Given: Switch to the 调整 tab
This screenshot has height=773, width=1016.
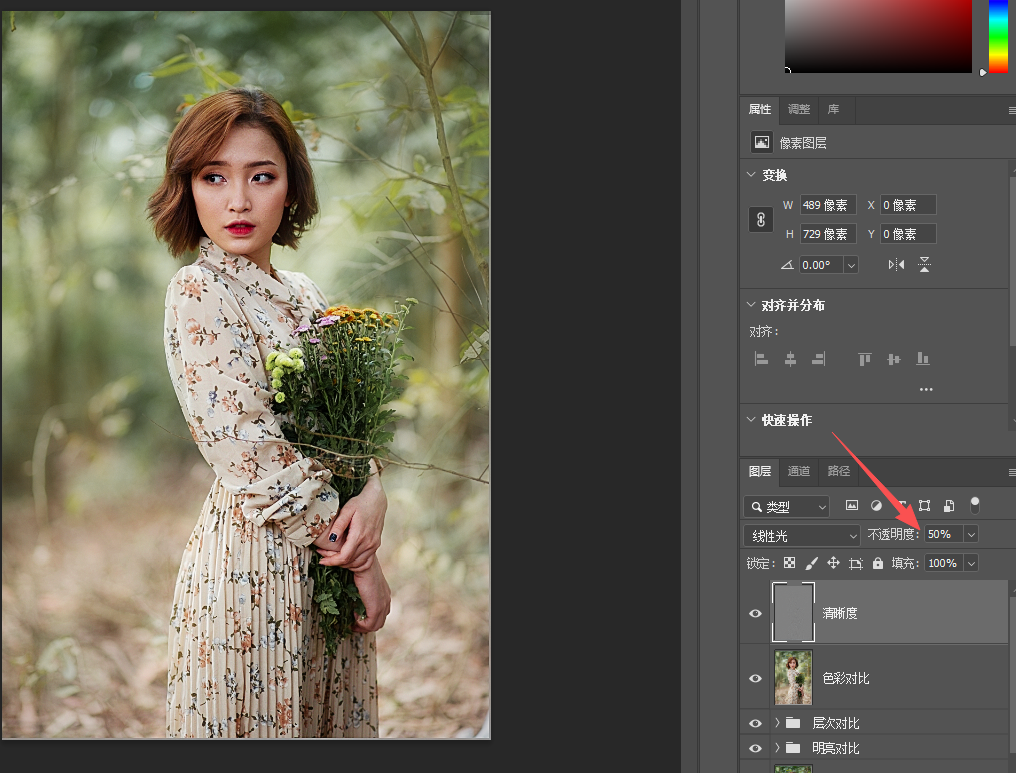Looking at the screenshot, I should click(x=799, y=110).
